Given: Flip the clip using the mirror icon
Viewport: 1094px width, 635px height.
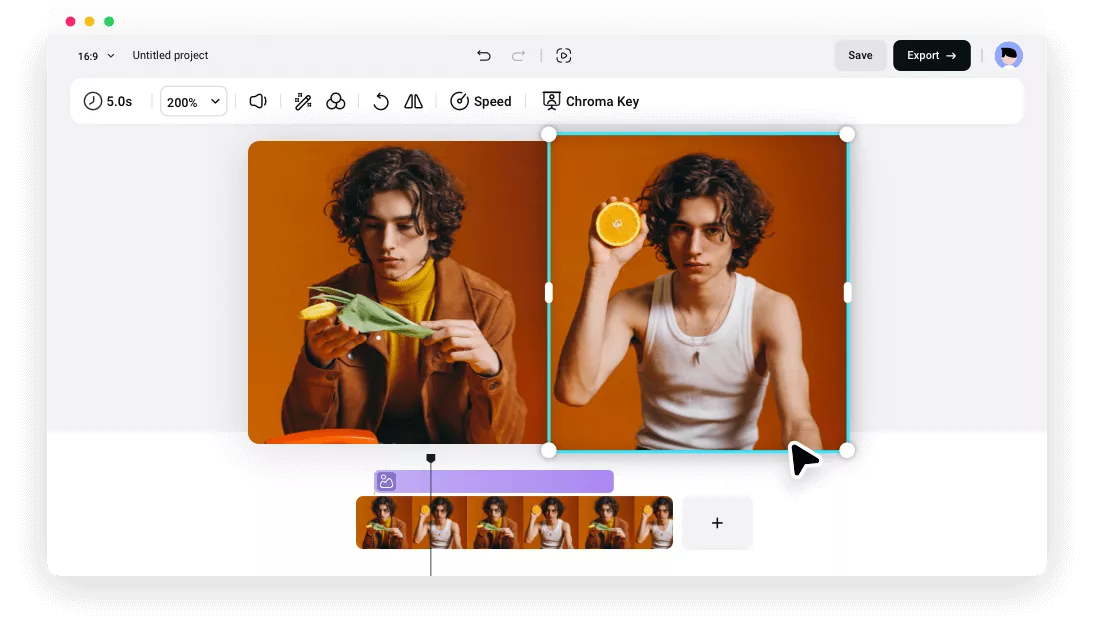Looking at the screenshot, I should coord(413,101).
